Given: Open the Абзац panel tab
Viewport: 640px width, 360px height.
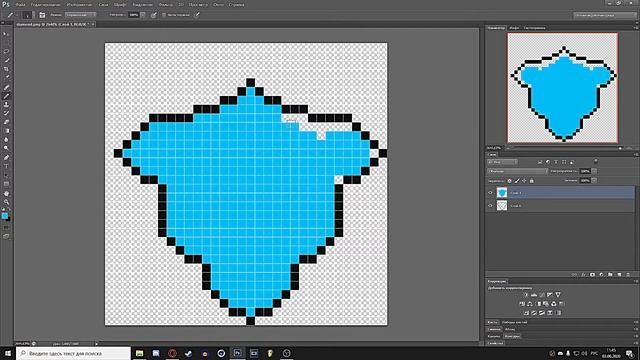Looking at the screenshot, I should coord(510,329).
